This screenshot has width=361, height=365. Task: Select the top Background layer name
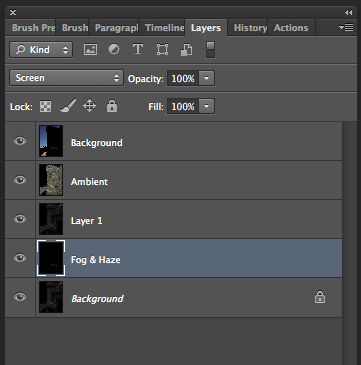tap(97, 143)
